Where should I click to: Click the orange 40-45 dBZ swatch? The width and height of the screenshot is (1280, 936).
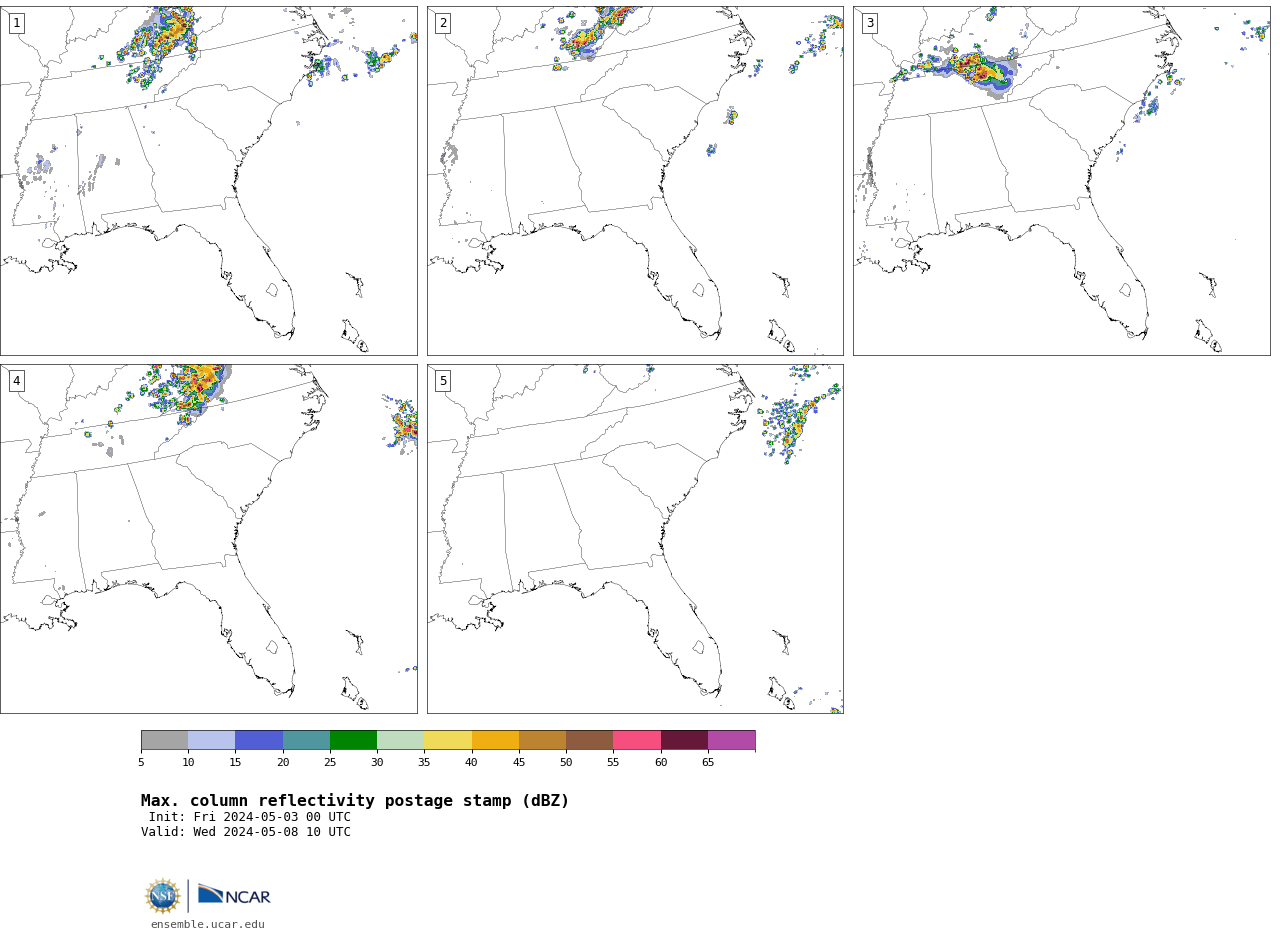[495, 740]
